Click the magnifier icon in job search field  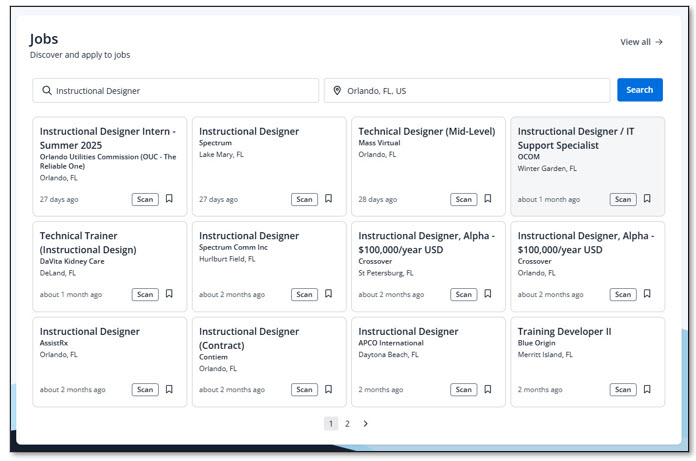click(x=47, y=91)
